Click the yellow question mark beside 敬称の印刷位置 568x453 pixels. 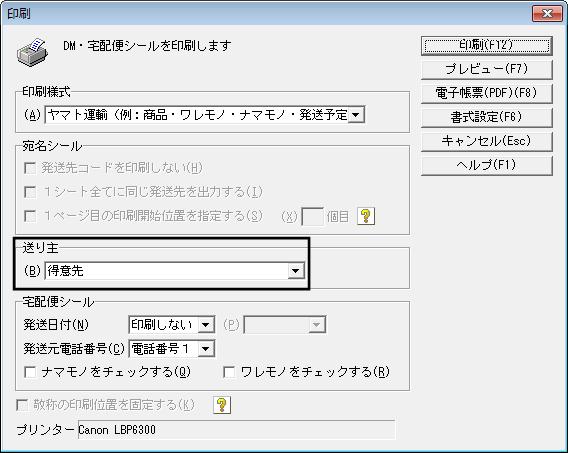pyautogui.click(x=222, y=404)
